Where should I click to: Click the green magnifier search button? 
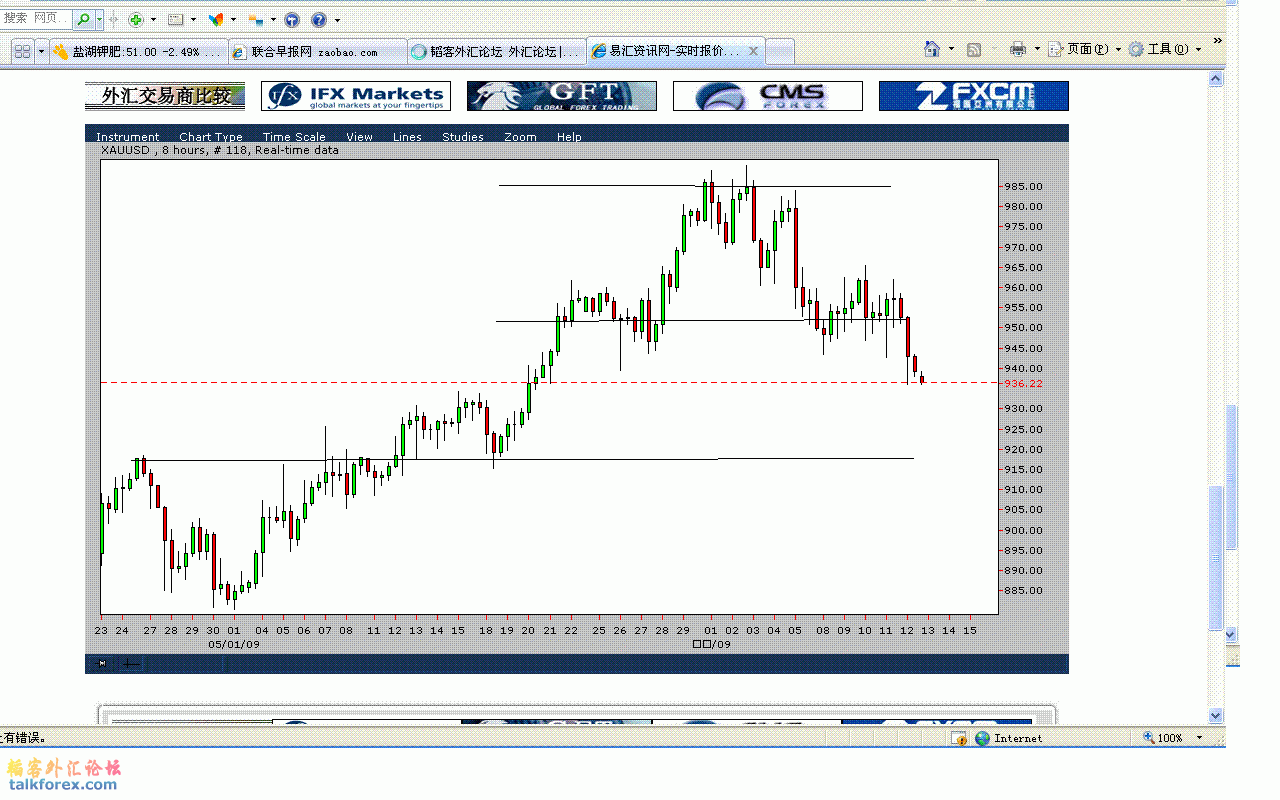(x=84, y=19)
